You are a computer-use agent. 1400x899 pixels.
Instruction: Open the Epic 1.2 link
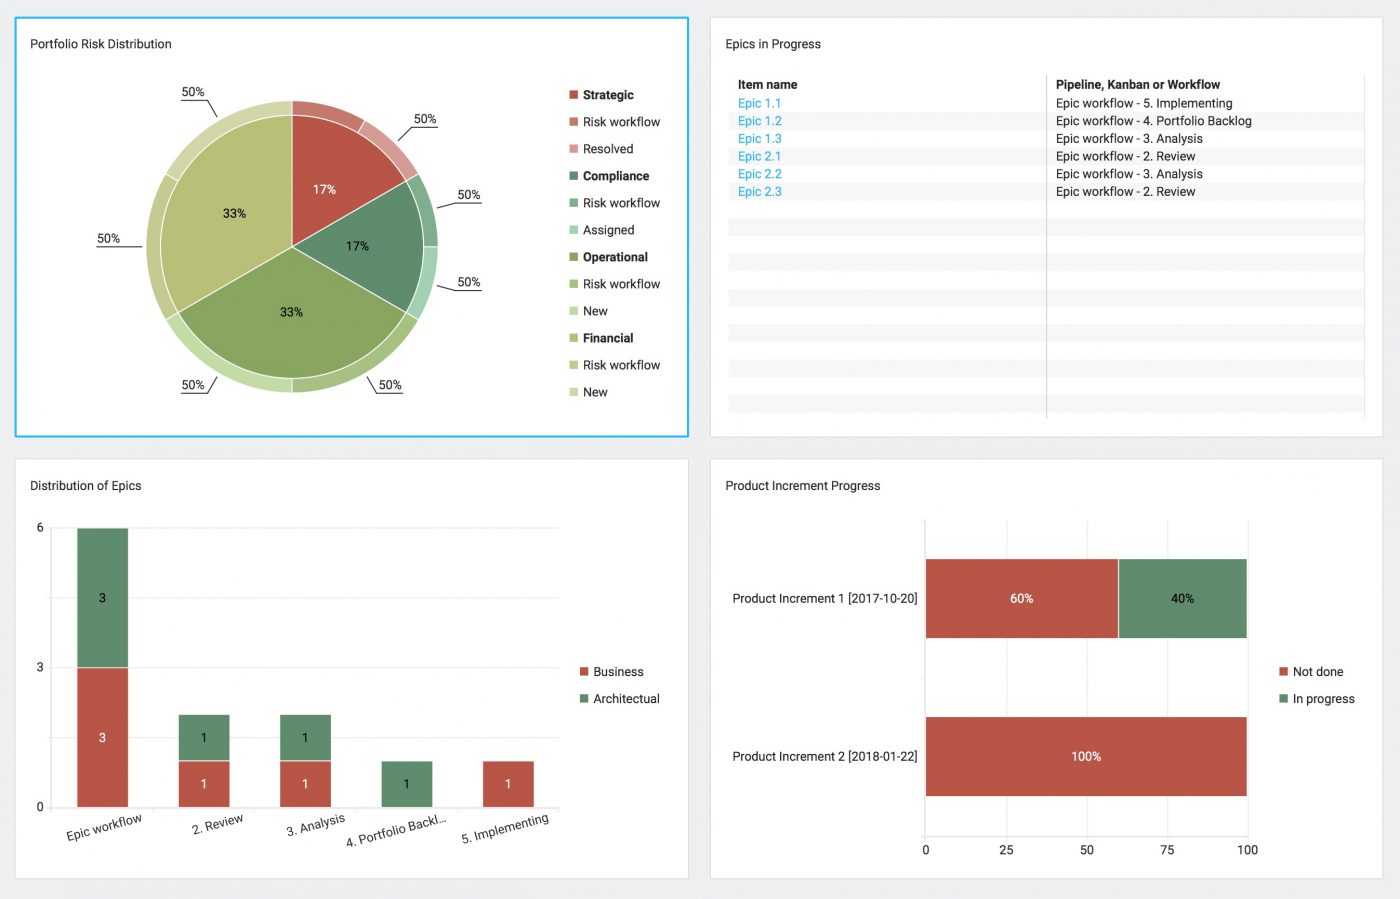[759, 121]
